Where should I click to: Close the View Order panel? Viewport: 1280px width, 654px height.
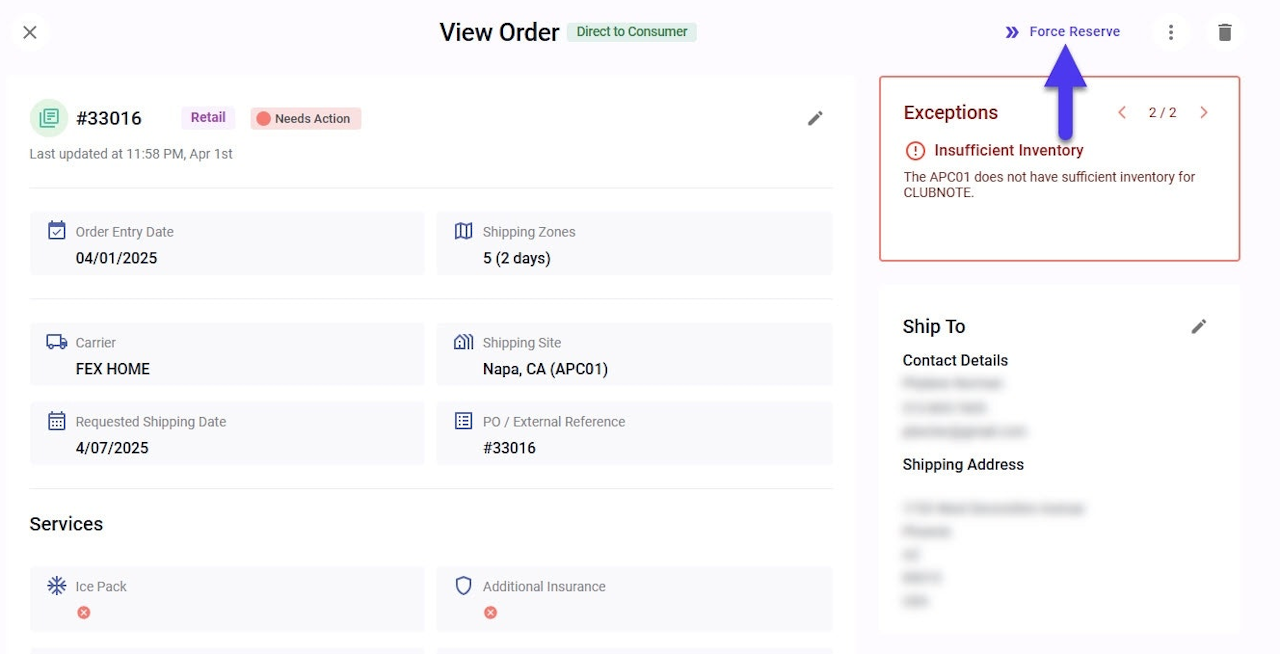(30, 32)
